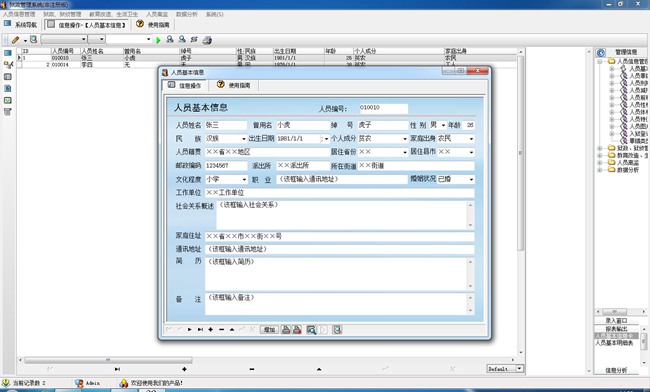Click the gray padlock icon in dialog toolbar

click(286, 329)
